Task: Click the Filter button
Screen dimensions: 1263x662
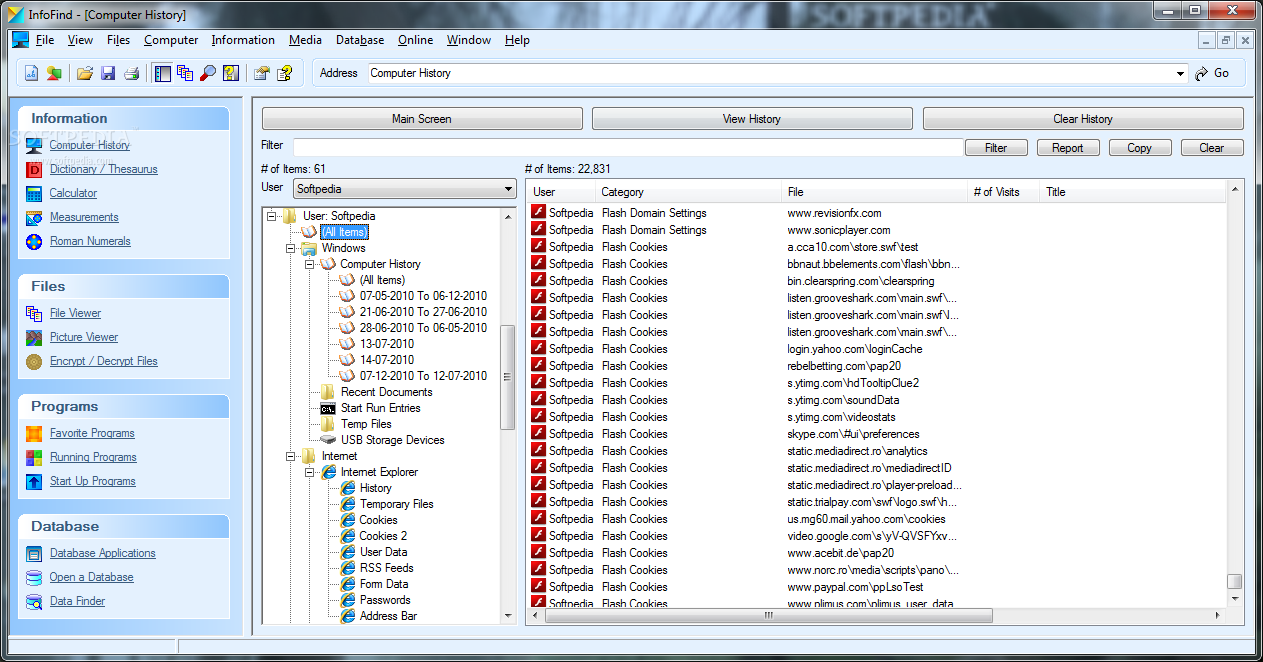Action: click(x=996, y=148)
